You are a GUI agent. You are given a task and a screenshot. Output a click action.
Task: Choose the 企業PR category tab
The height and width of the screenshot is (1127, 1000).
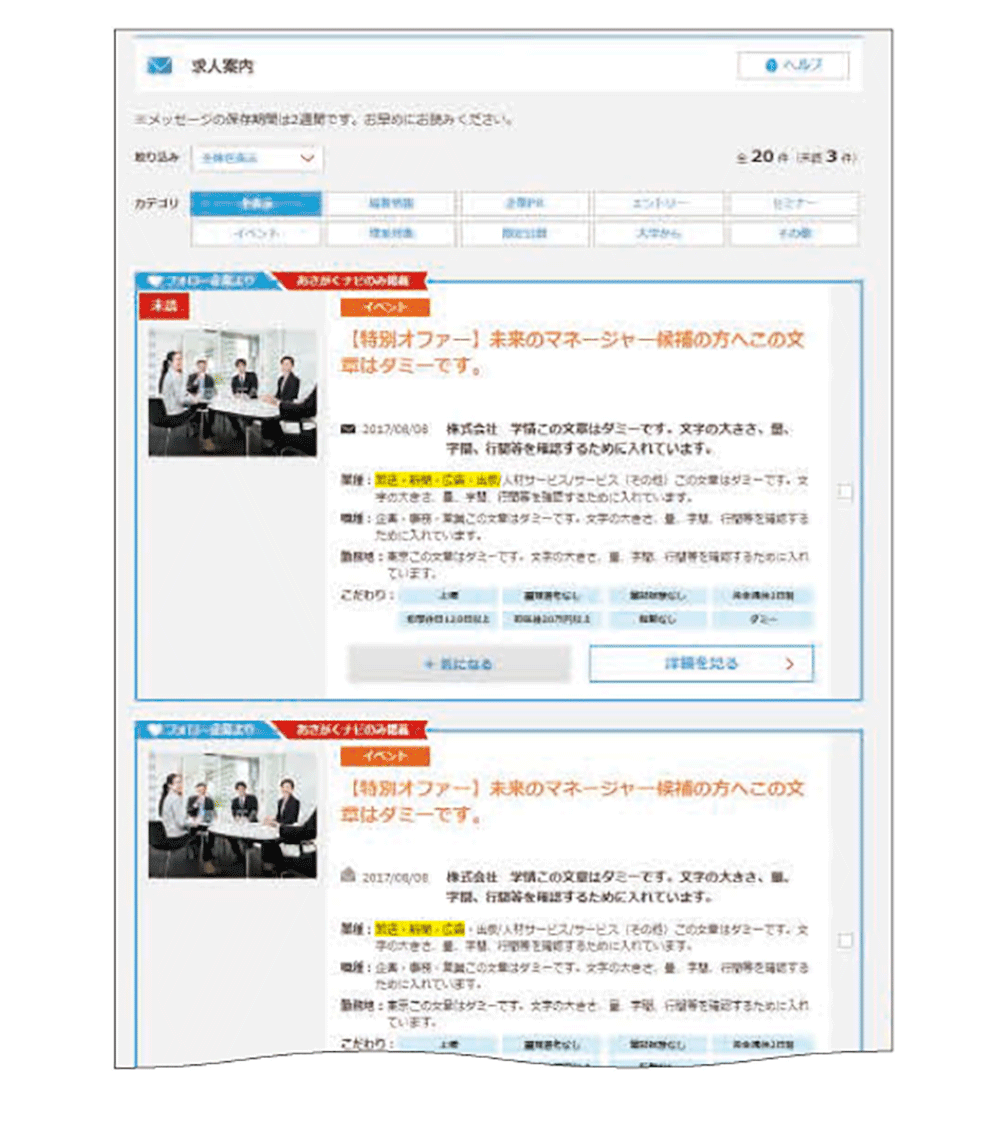[x=524, y=204]
